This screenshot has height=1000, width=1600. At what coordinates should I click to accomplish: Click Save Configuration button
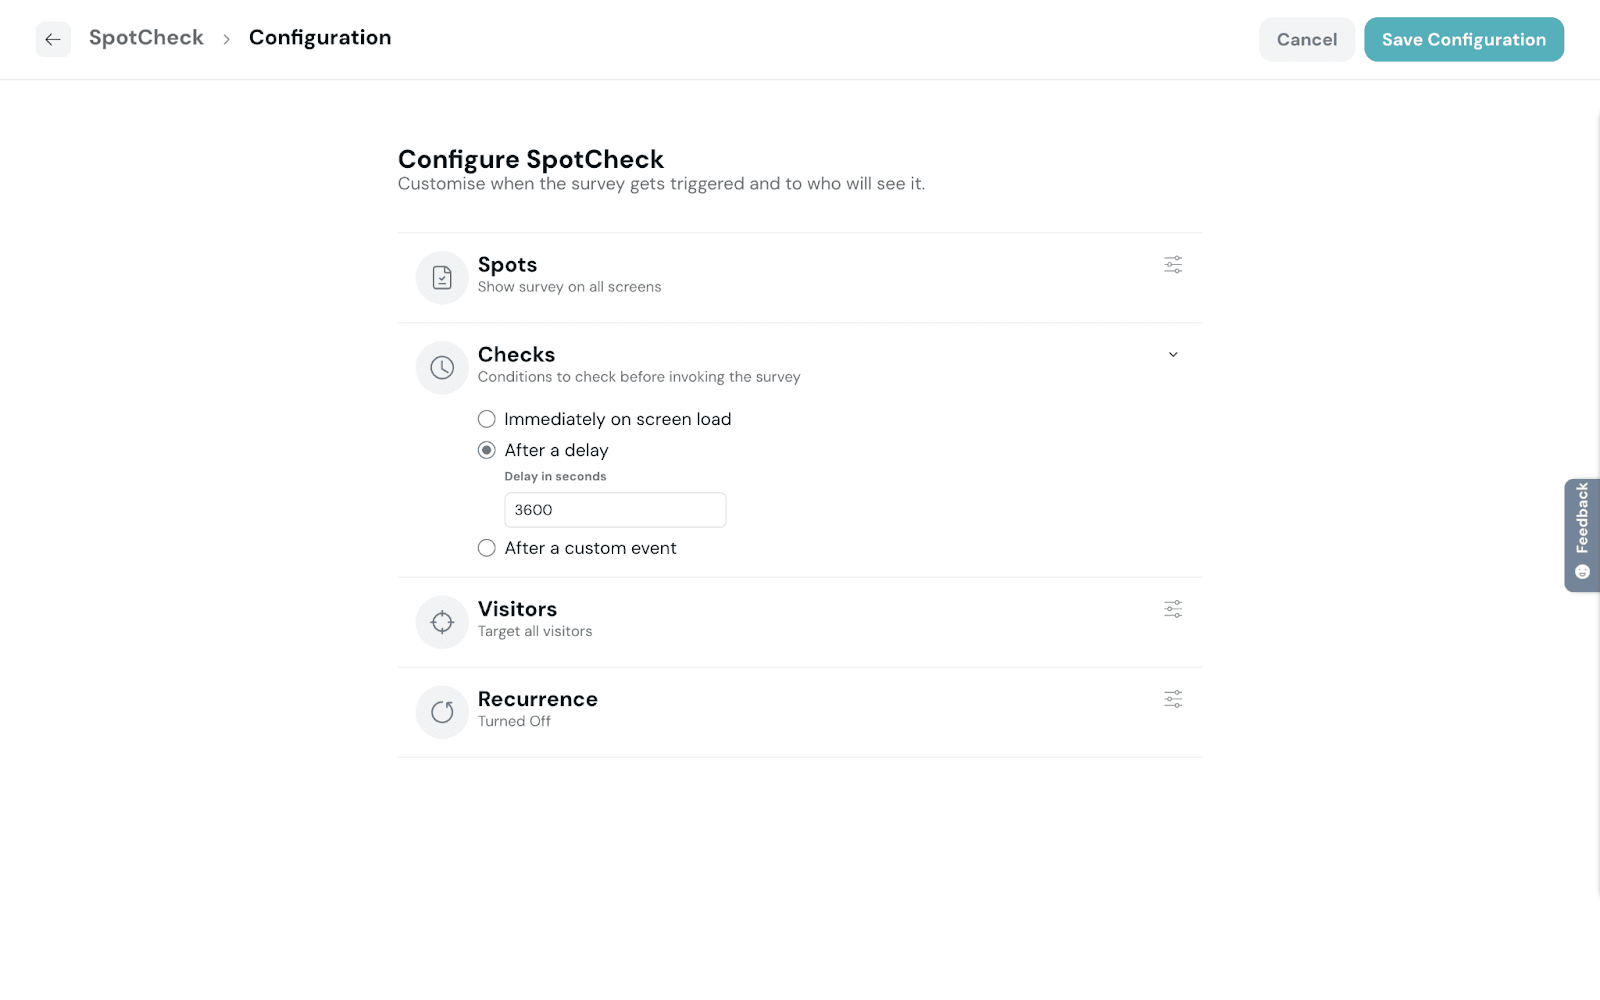(1463, 40)
